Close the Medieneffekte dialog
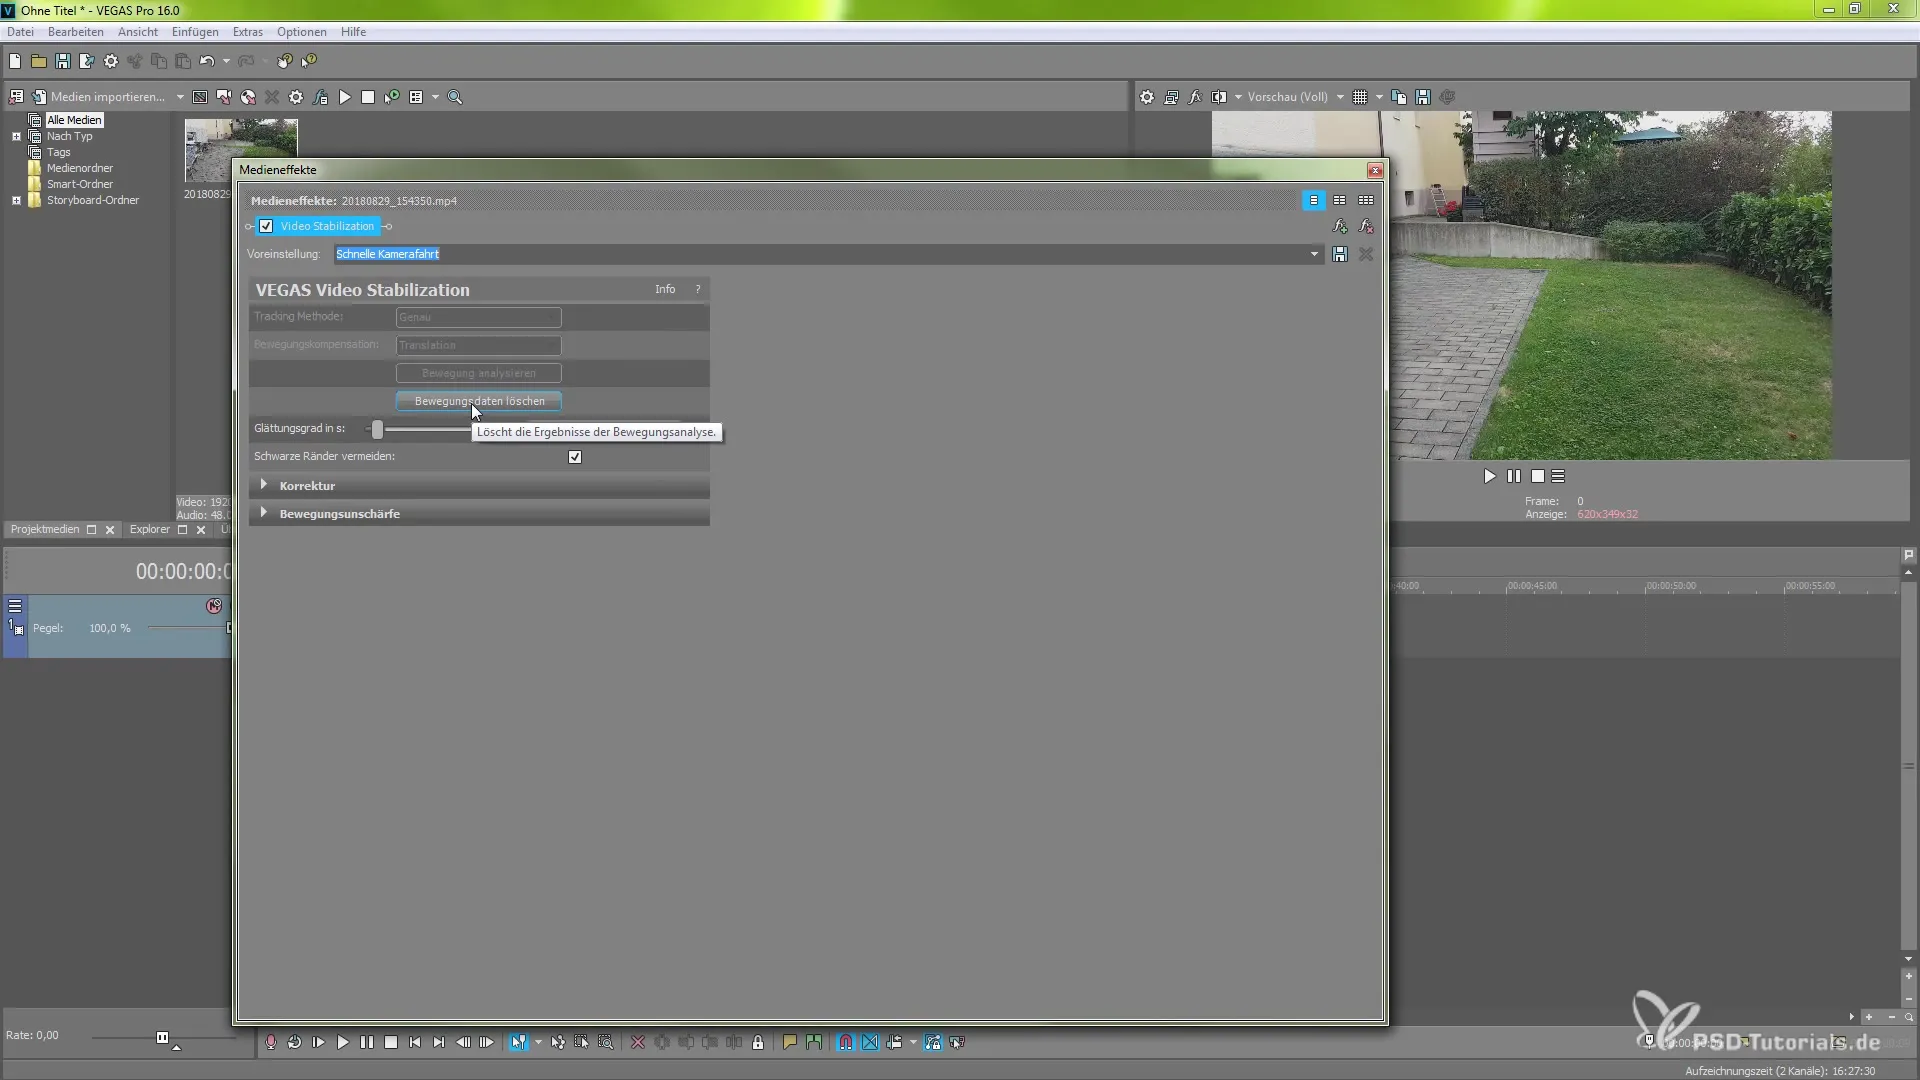1920x1080 pixels. [1375, 170]
